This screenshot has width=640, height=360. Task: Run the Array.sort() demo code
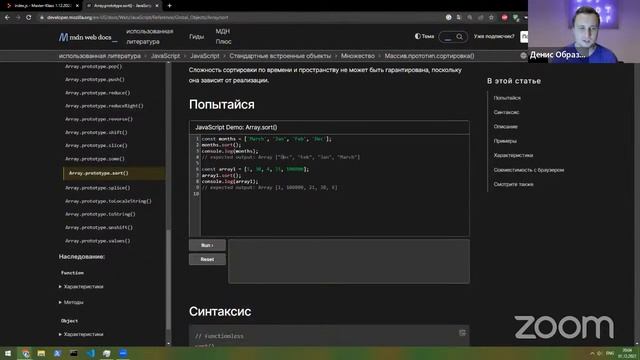click(207, 245)
